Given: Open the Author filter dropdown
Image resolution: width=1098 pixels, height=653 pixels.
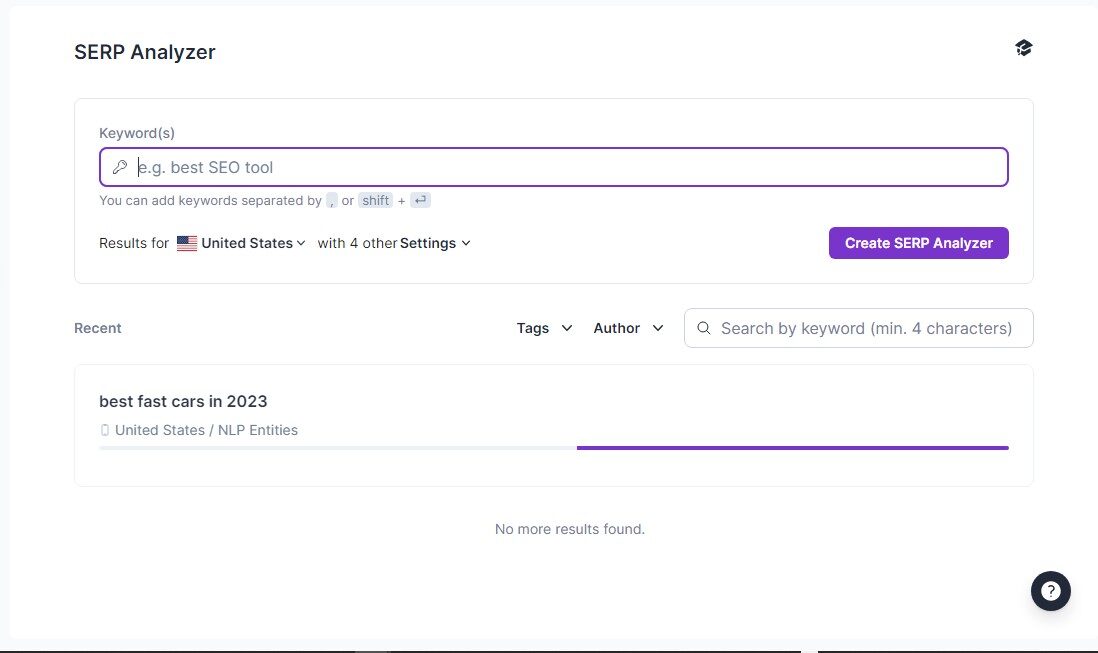Looking at the screenshot, I should pyautogui.click(x=628, y=328).
